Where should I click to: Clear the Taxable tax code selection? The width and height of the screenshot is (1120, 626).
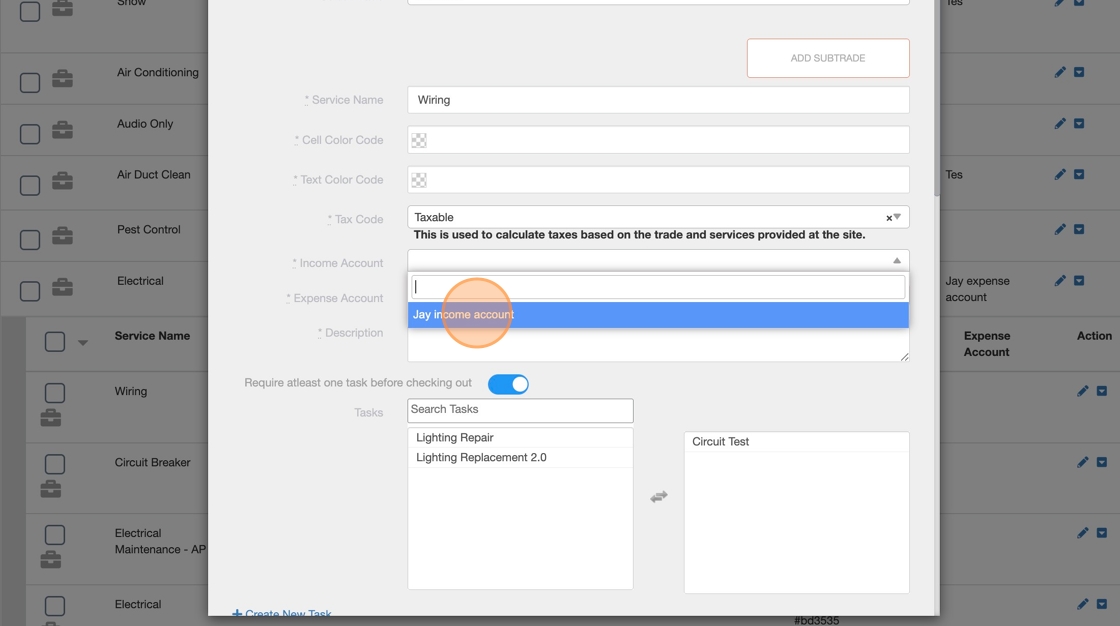(x=889, y=218)
